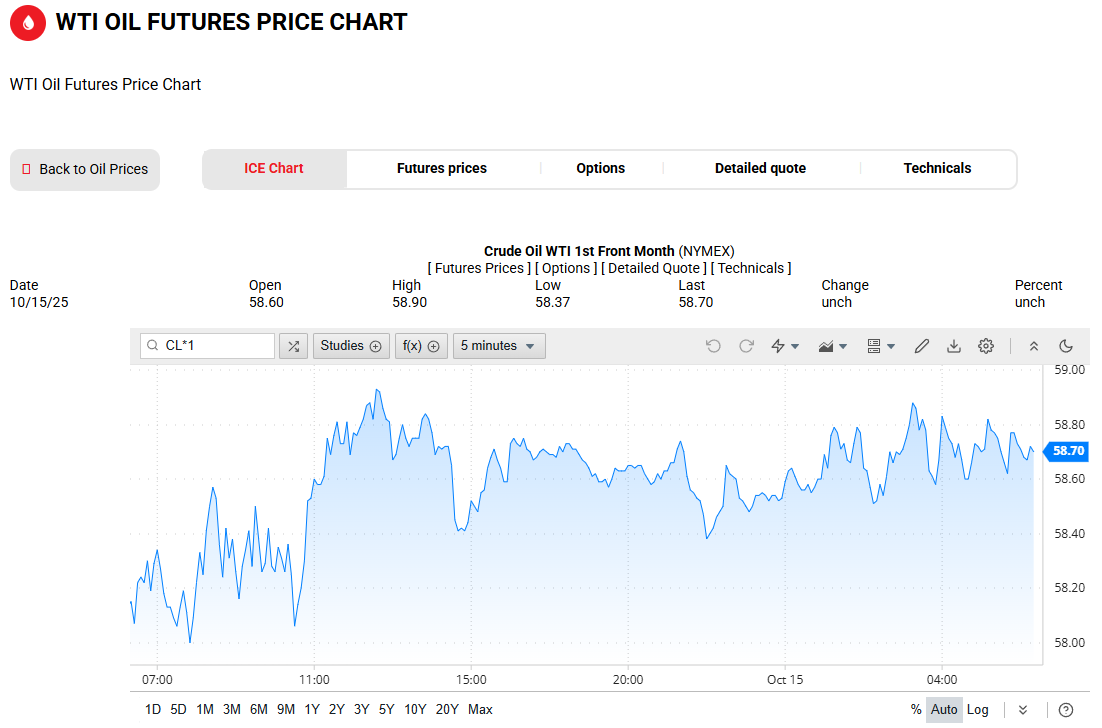
Task: Switch to the Futures prices tab
Action: (442, 169)
